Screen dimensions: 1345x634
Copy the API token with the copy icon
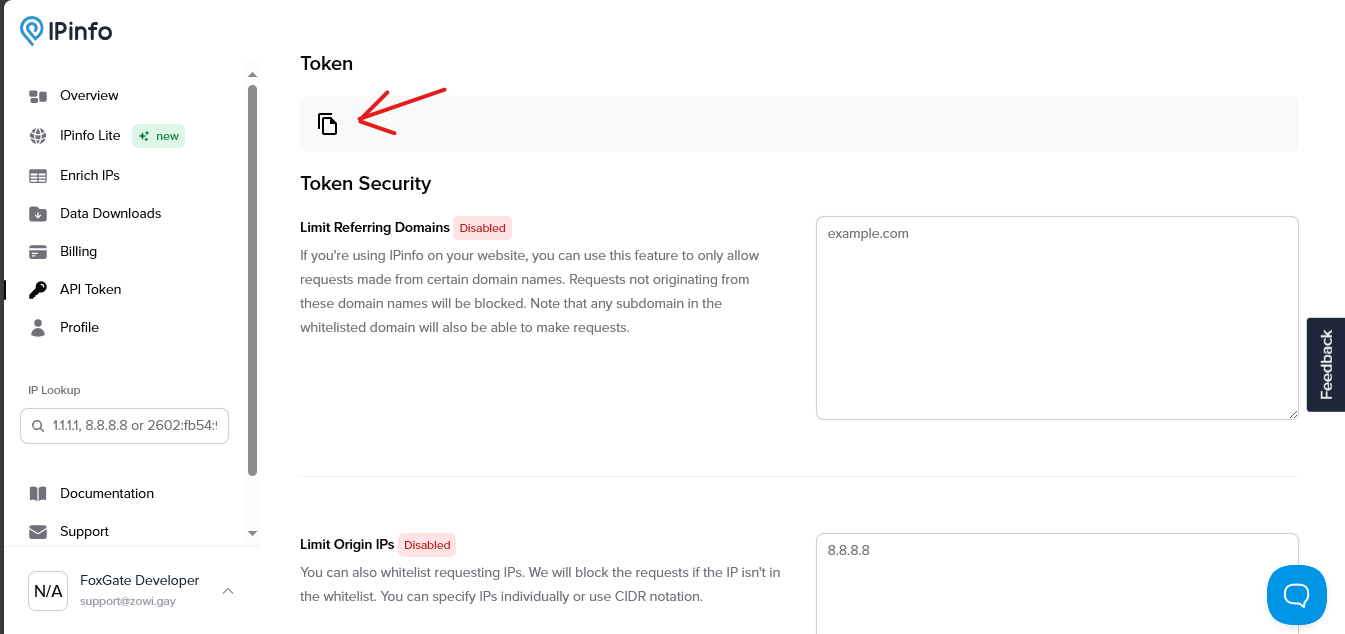(328, 124)
